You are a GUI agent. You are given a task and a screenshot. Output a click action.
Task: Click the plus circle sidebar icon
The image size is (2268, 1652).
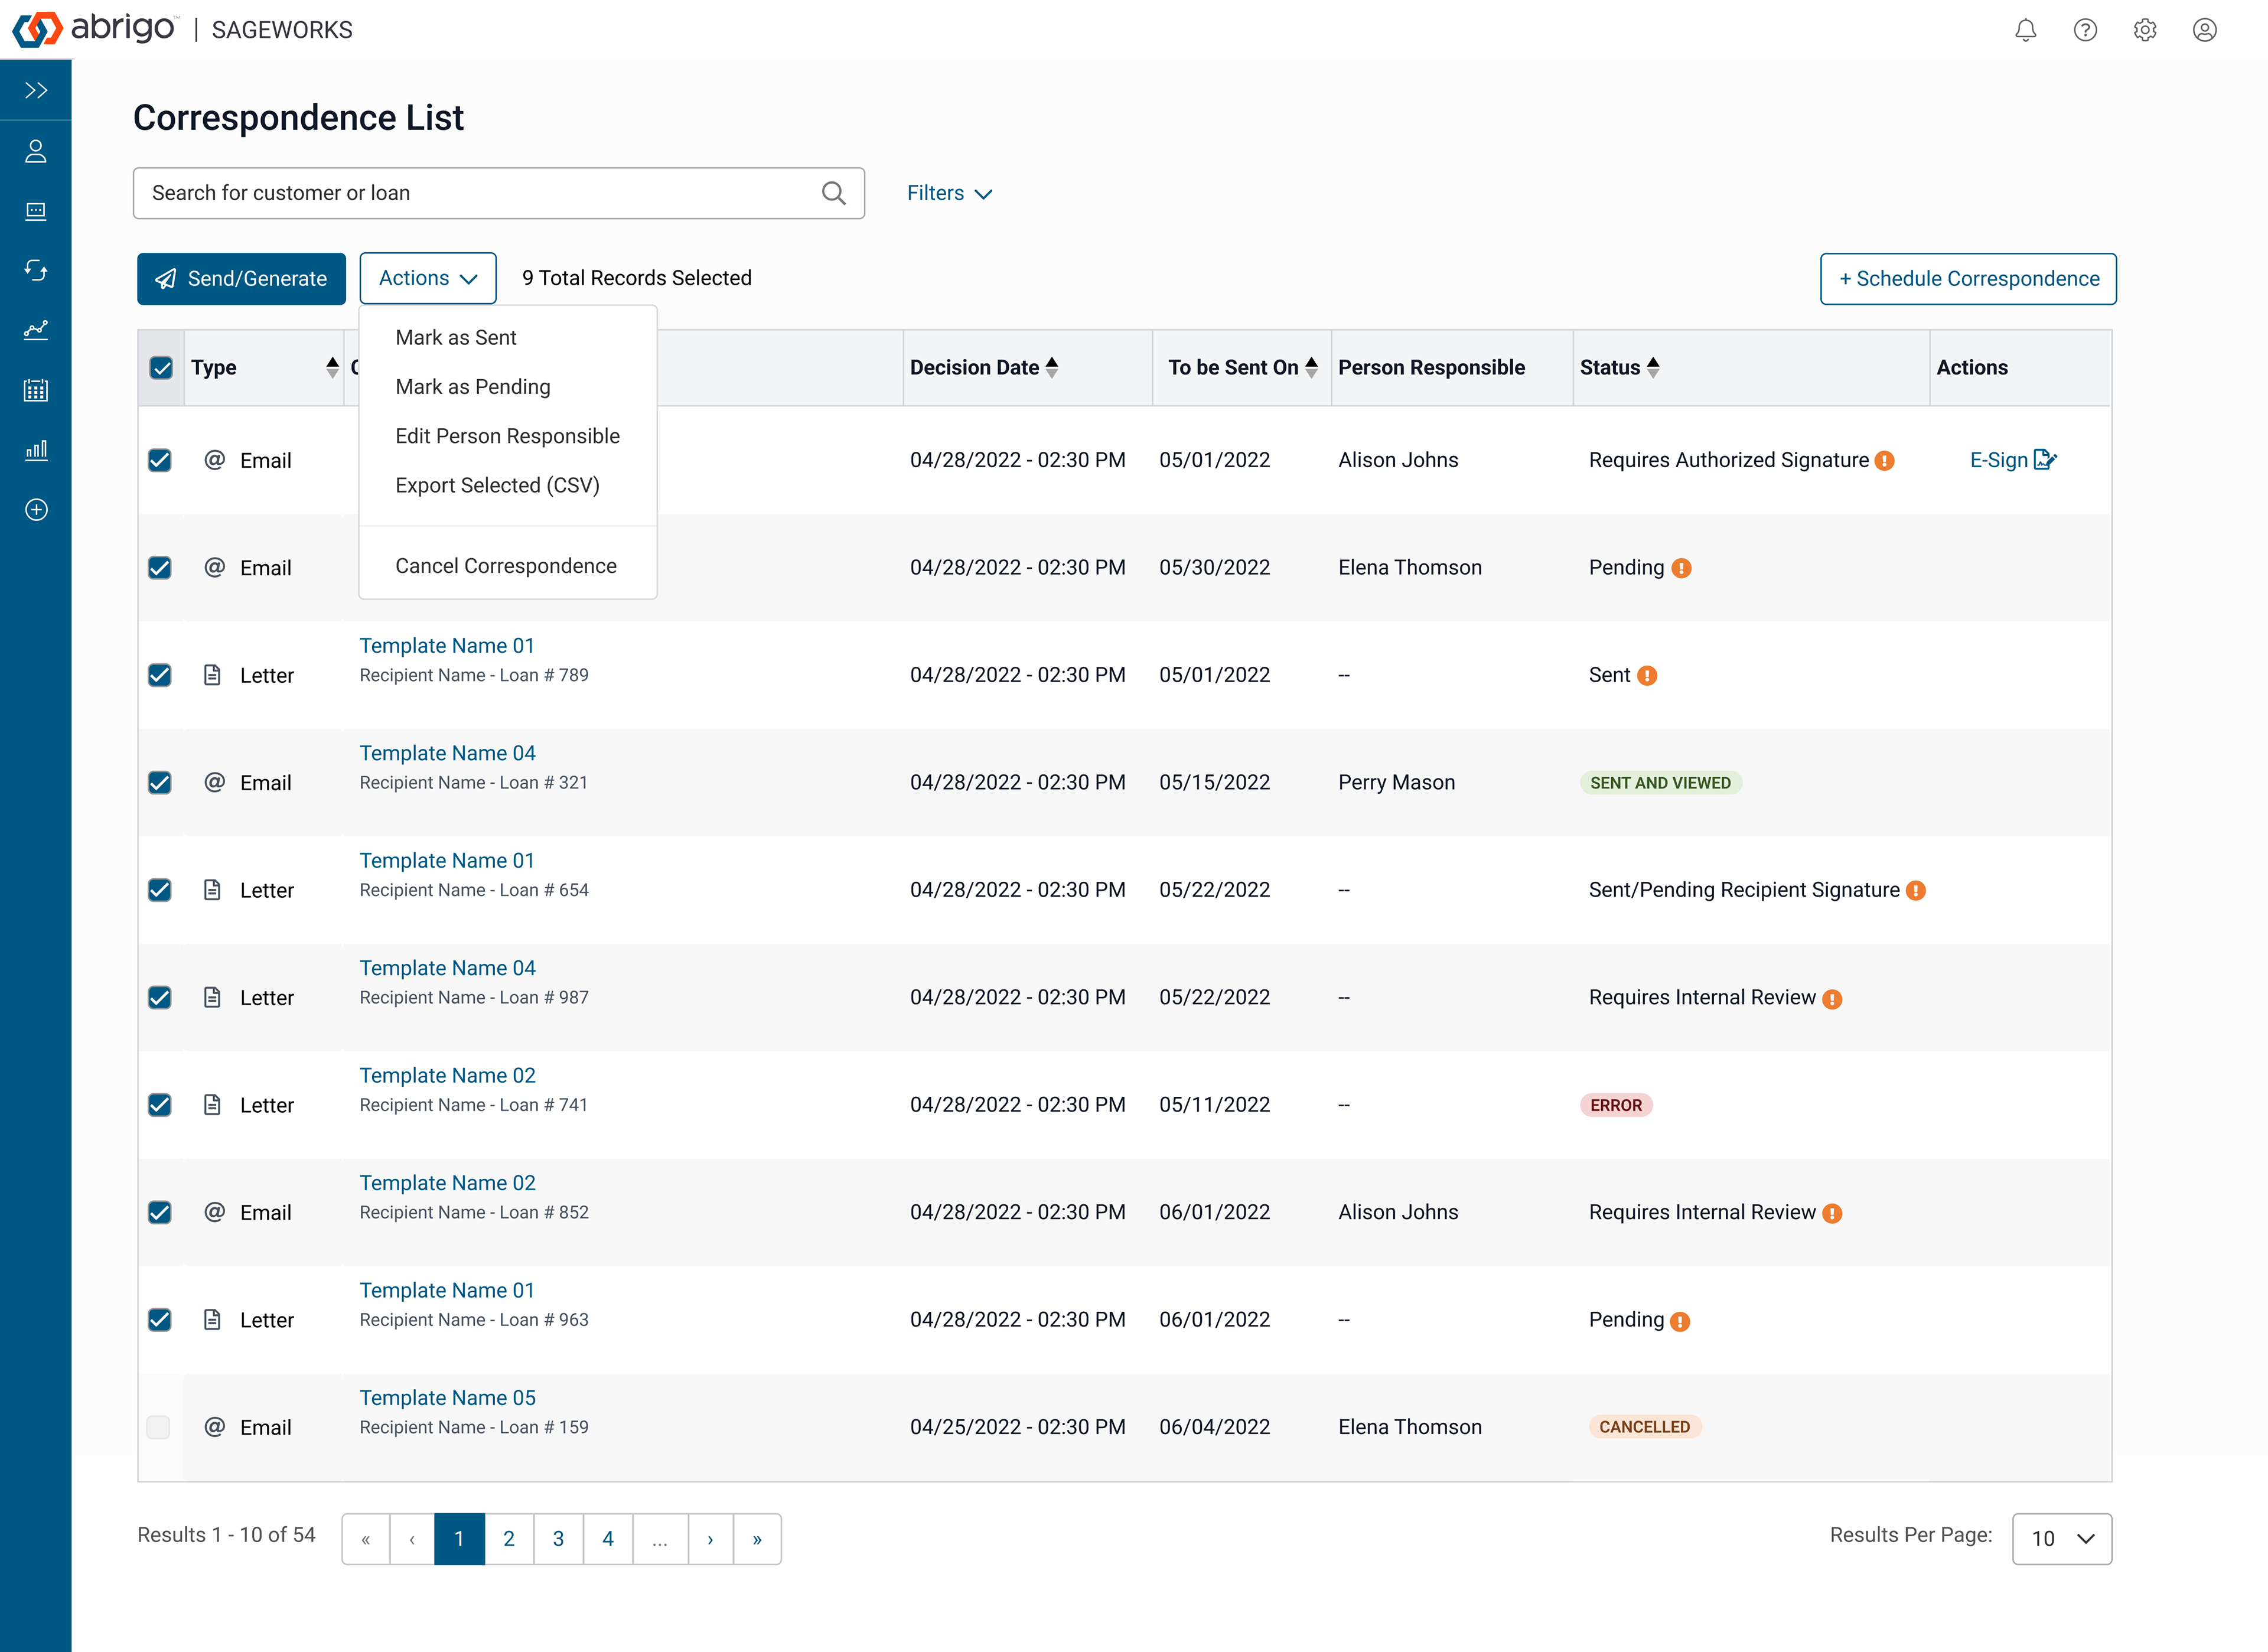tap(36, 510)
